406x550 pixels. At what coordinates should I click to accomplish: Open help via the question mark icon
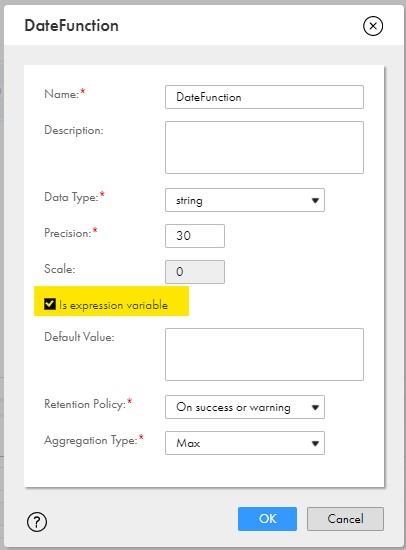(x=37, y=522)
